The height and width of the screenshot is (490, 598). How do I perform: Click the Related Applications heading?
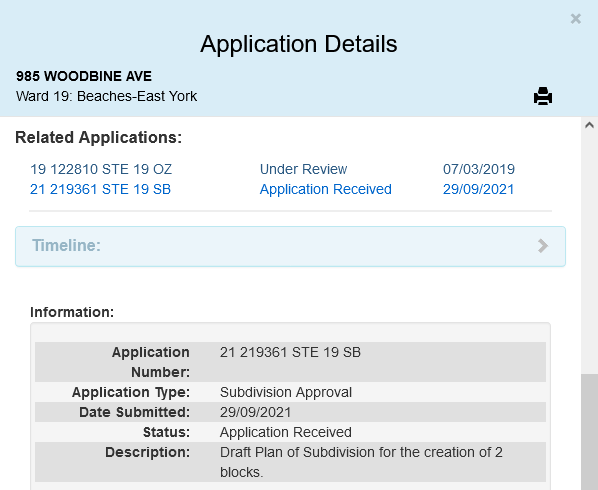[98, 137]
